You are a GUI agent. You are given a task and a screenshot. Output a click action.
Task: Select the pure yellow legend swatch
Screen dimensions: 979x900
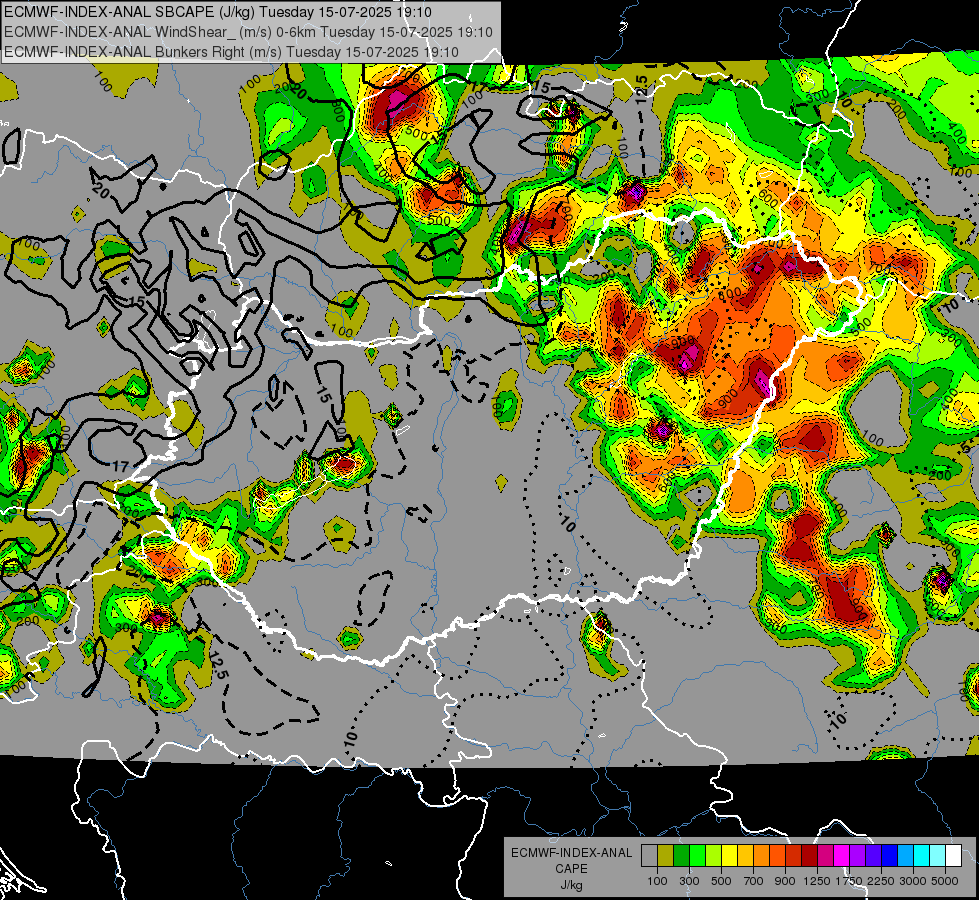click(729, 856)
